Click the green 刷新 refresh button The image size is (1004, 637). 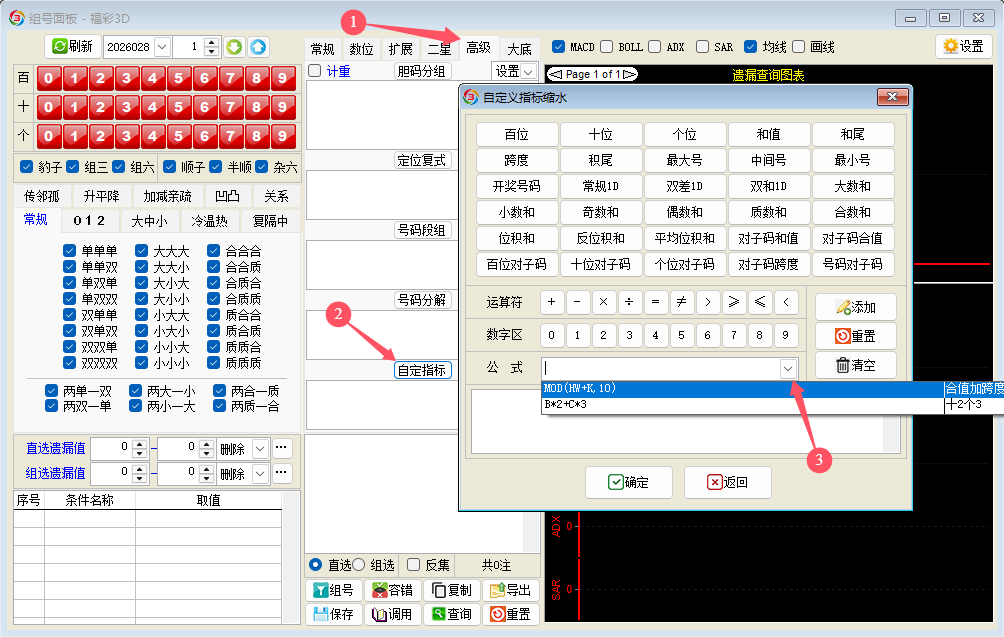point(72,47)
